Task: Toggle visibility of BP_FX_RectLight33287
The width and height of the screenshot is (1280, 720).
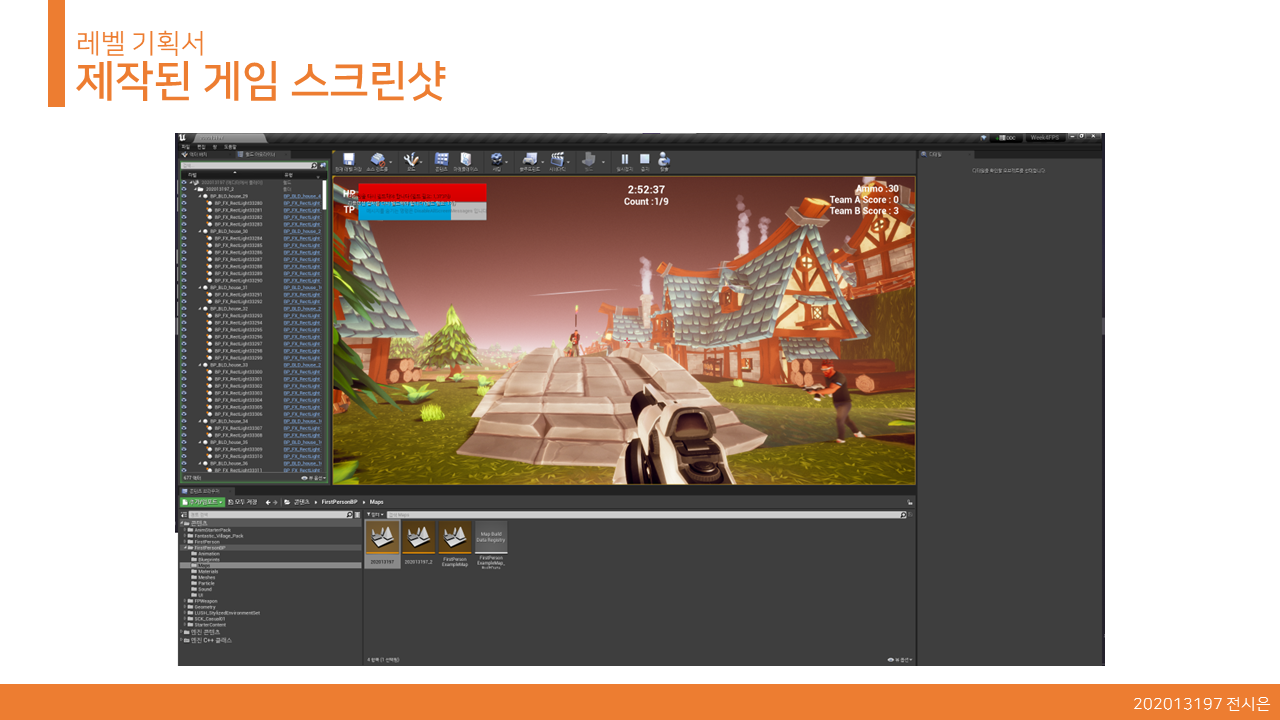Action: [183, 259]
